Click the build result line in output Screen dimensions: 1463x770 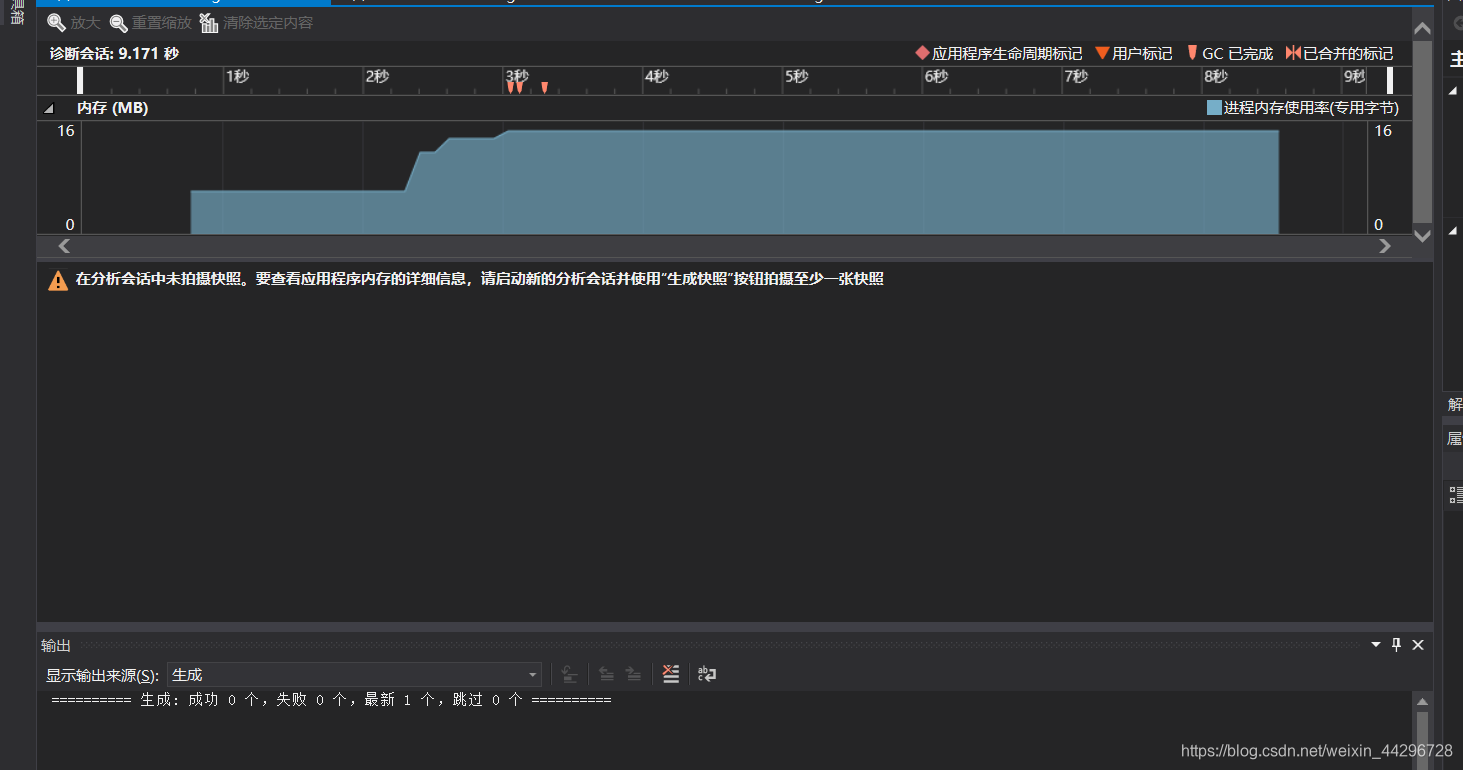331,700
